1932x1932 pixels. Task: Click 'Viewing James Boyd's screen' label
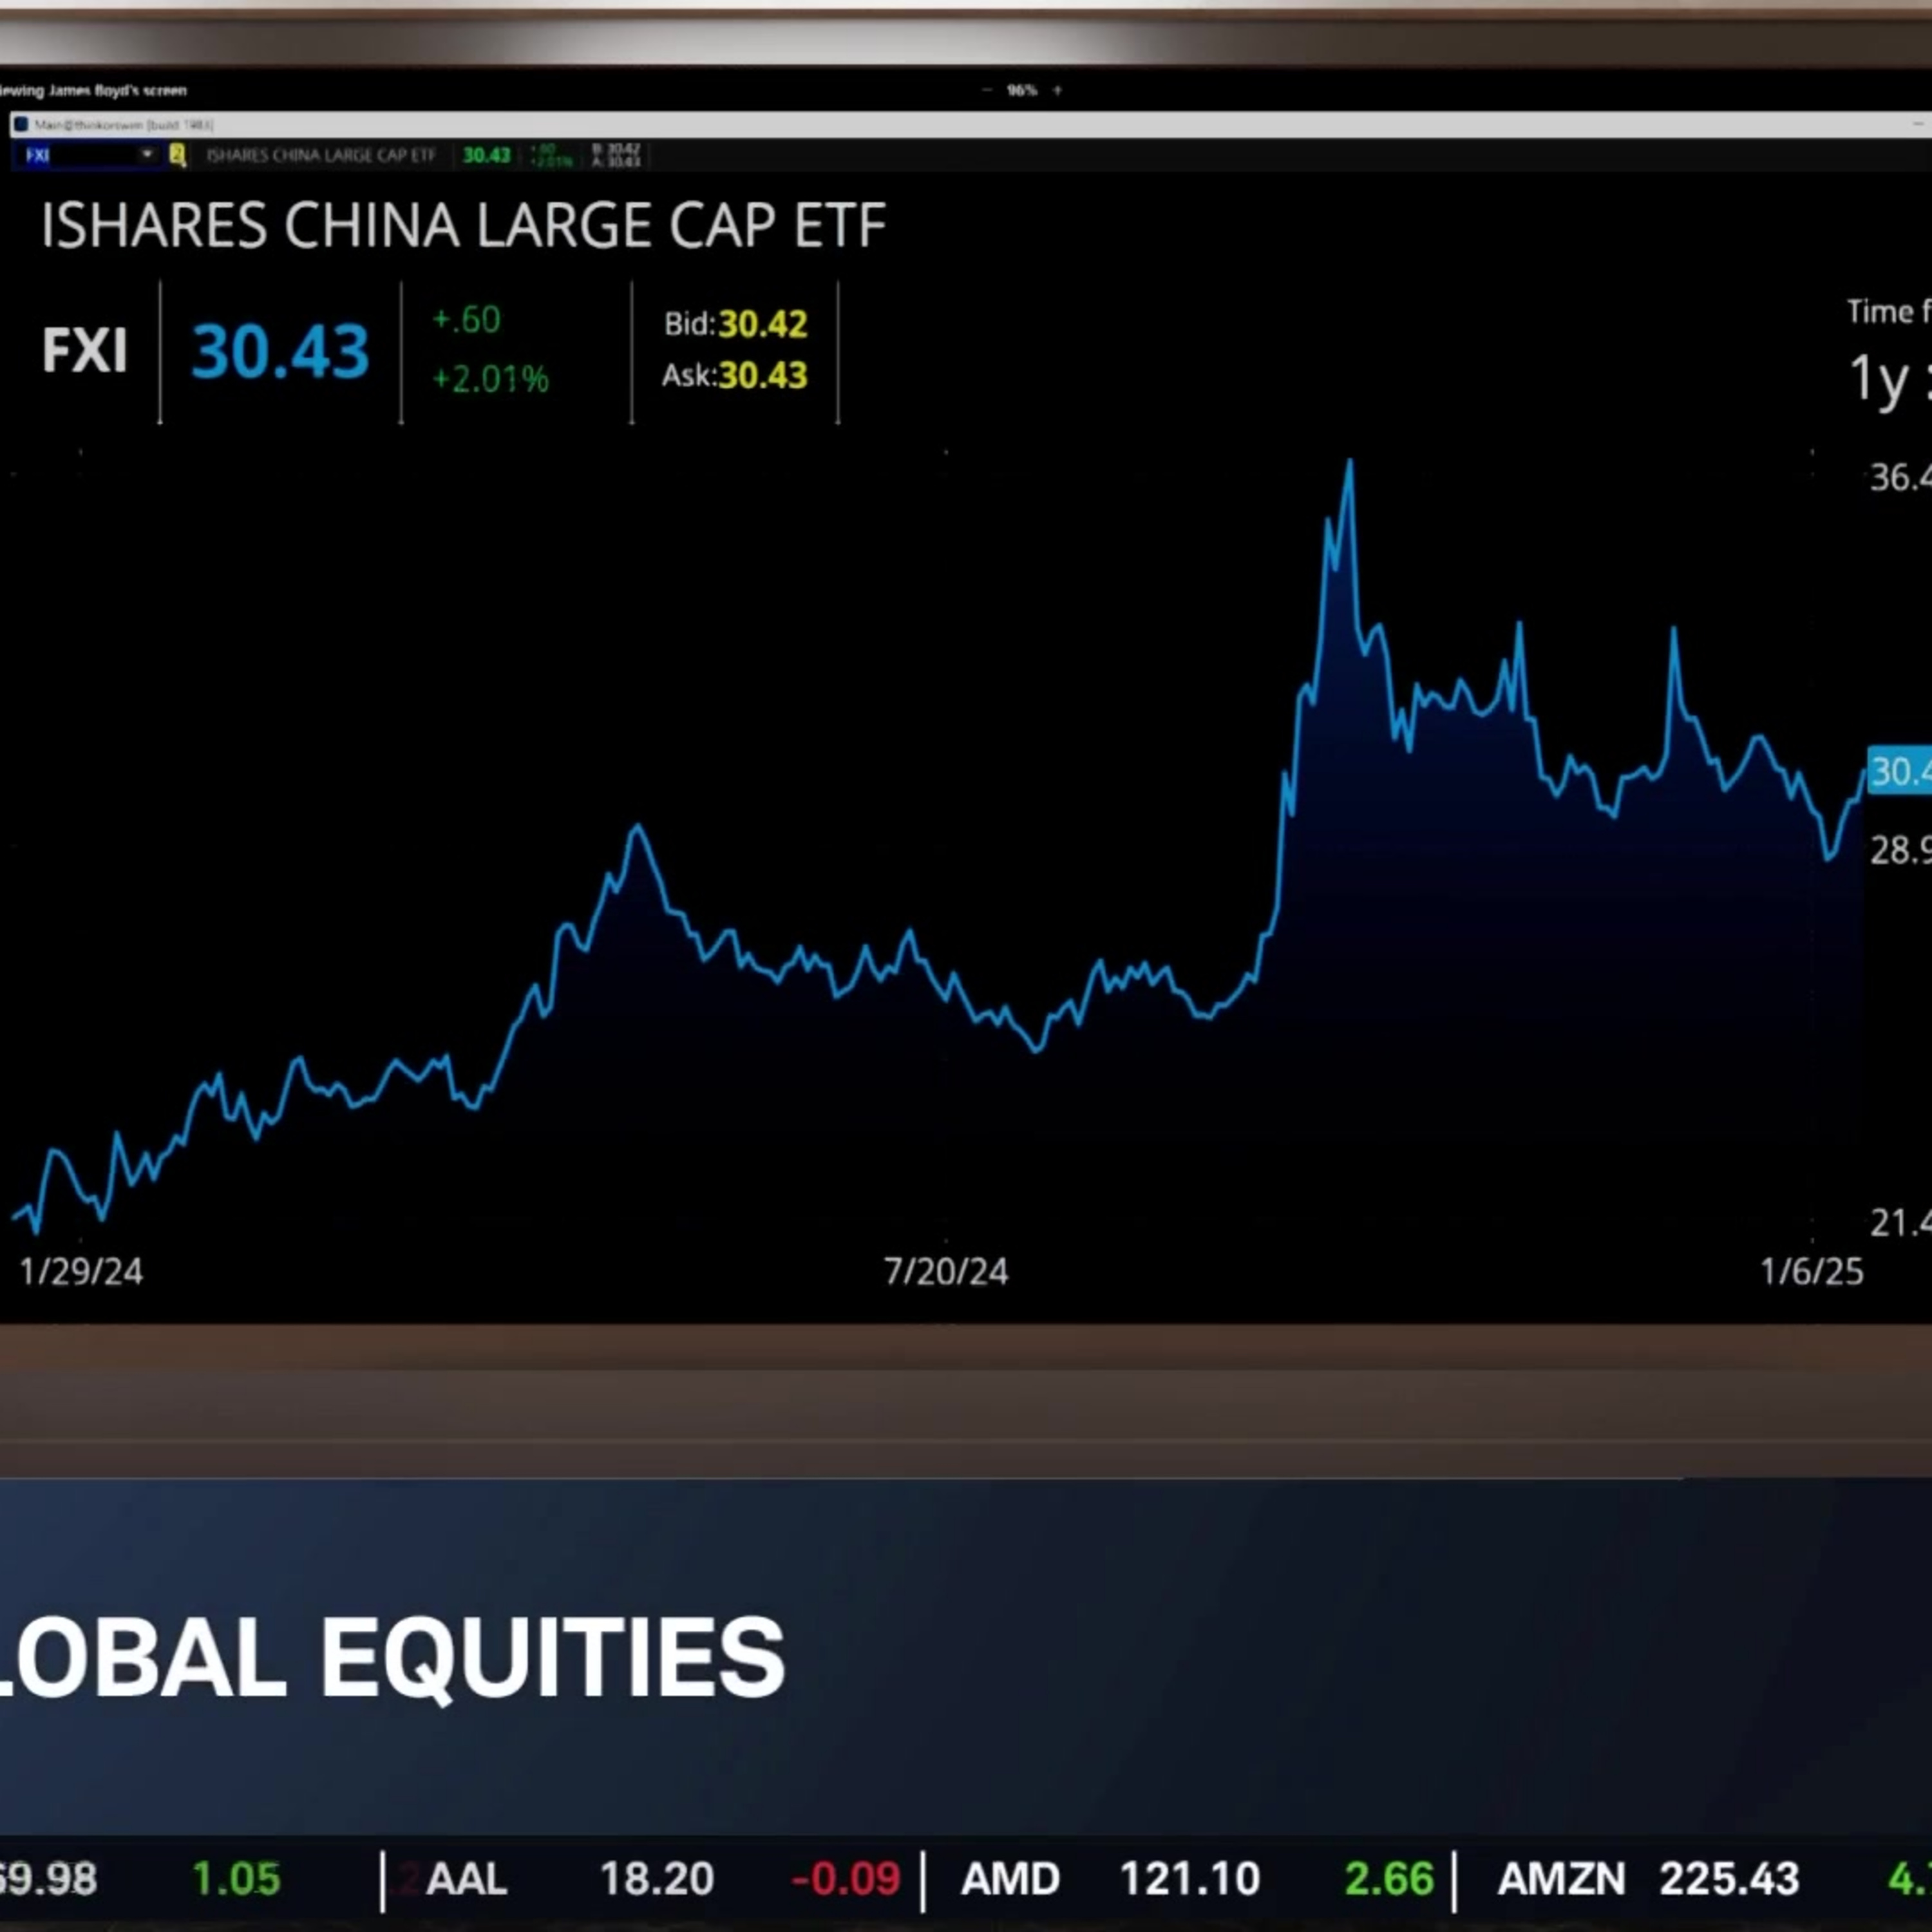[93, 90]
